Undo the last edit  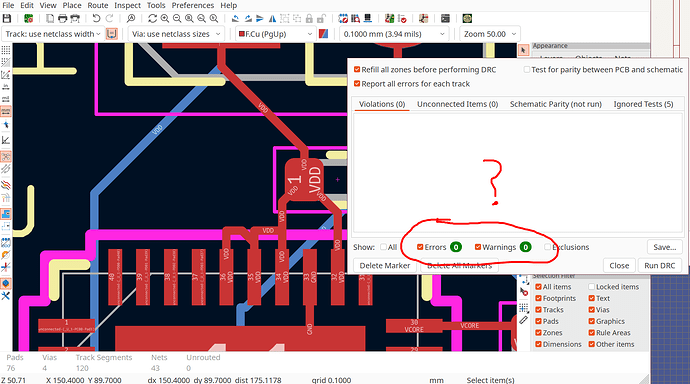coord(96,18)
